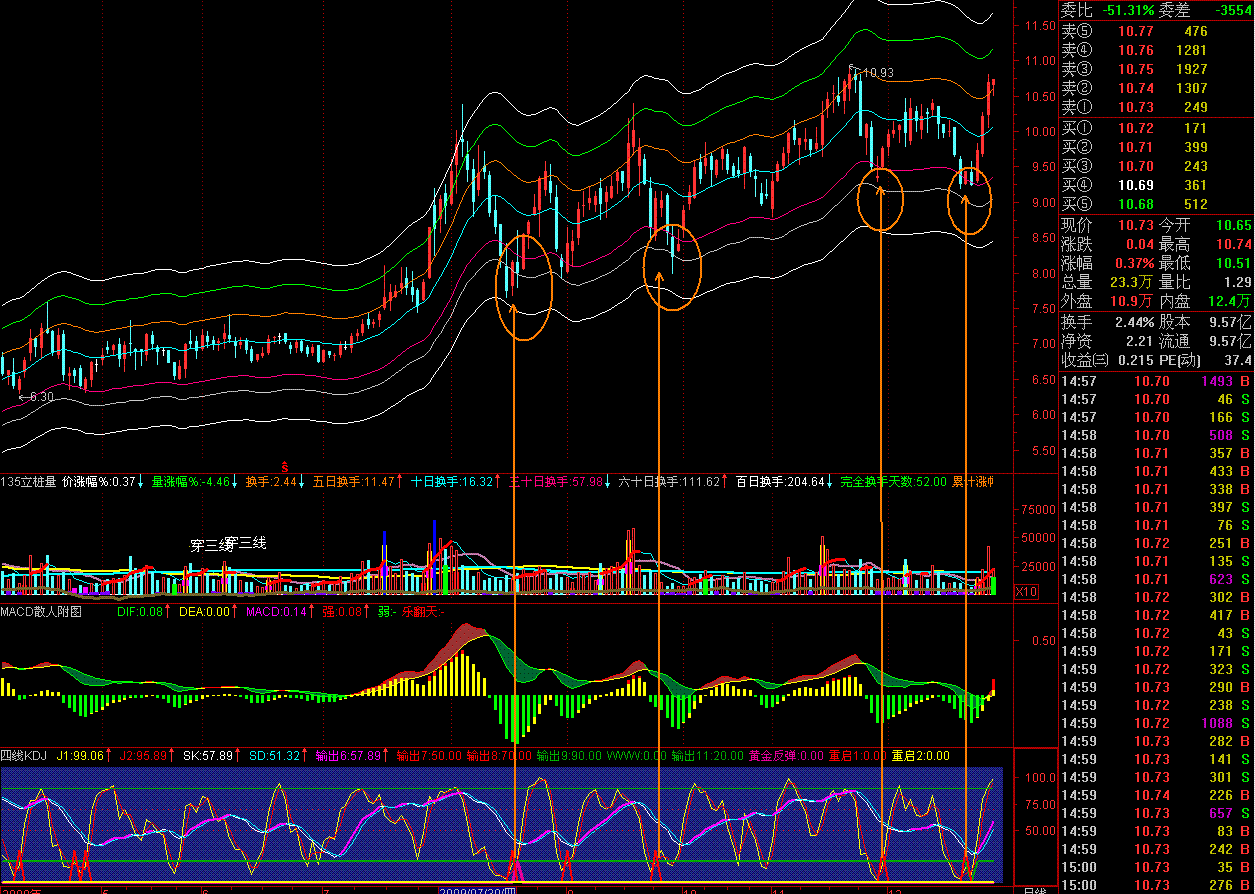Click the 卖⑤ ask row at 10.77
1255x894 pixels.
pyautogui.click(x=1156, y=31)
